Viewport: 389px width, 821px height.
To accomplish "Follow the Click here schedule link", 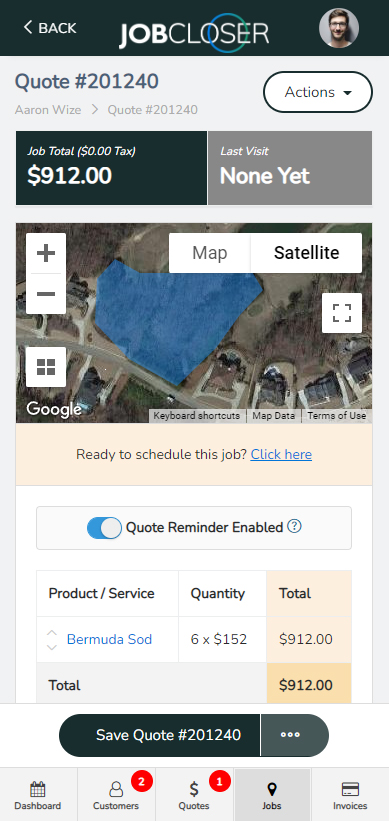I will click(281, 454).
